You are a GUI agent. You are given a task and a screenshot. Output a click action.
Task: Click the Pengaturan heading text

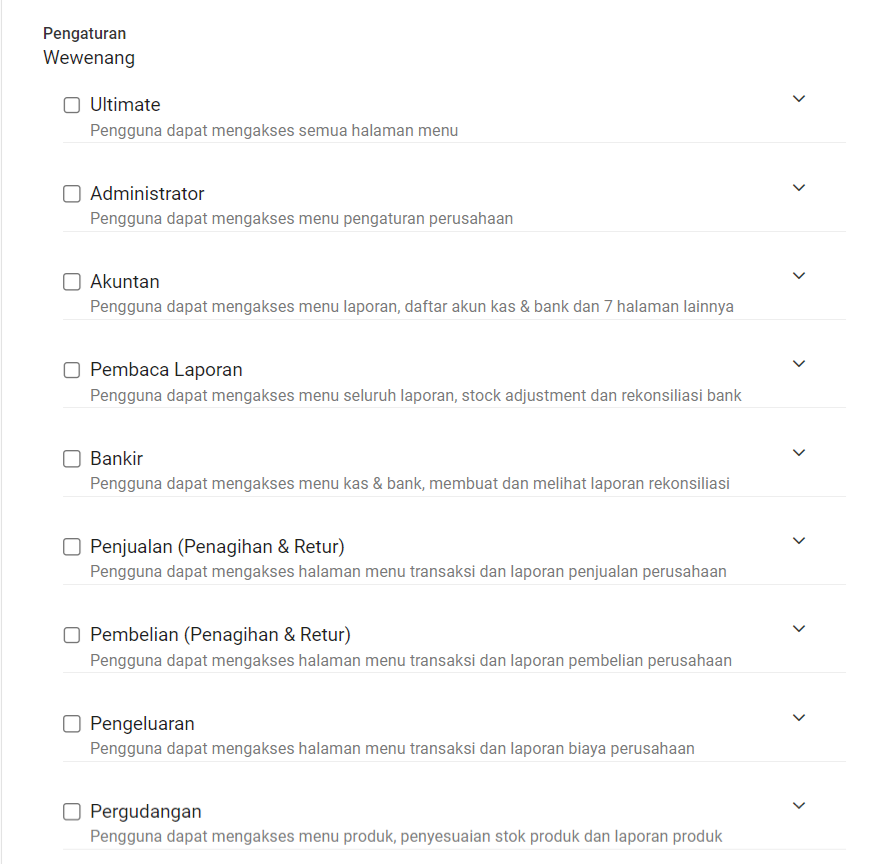click(x=85, y=33)
